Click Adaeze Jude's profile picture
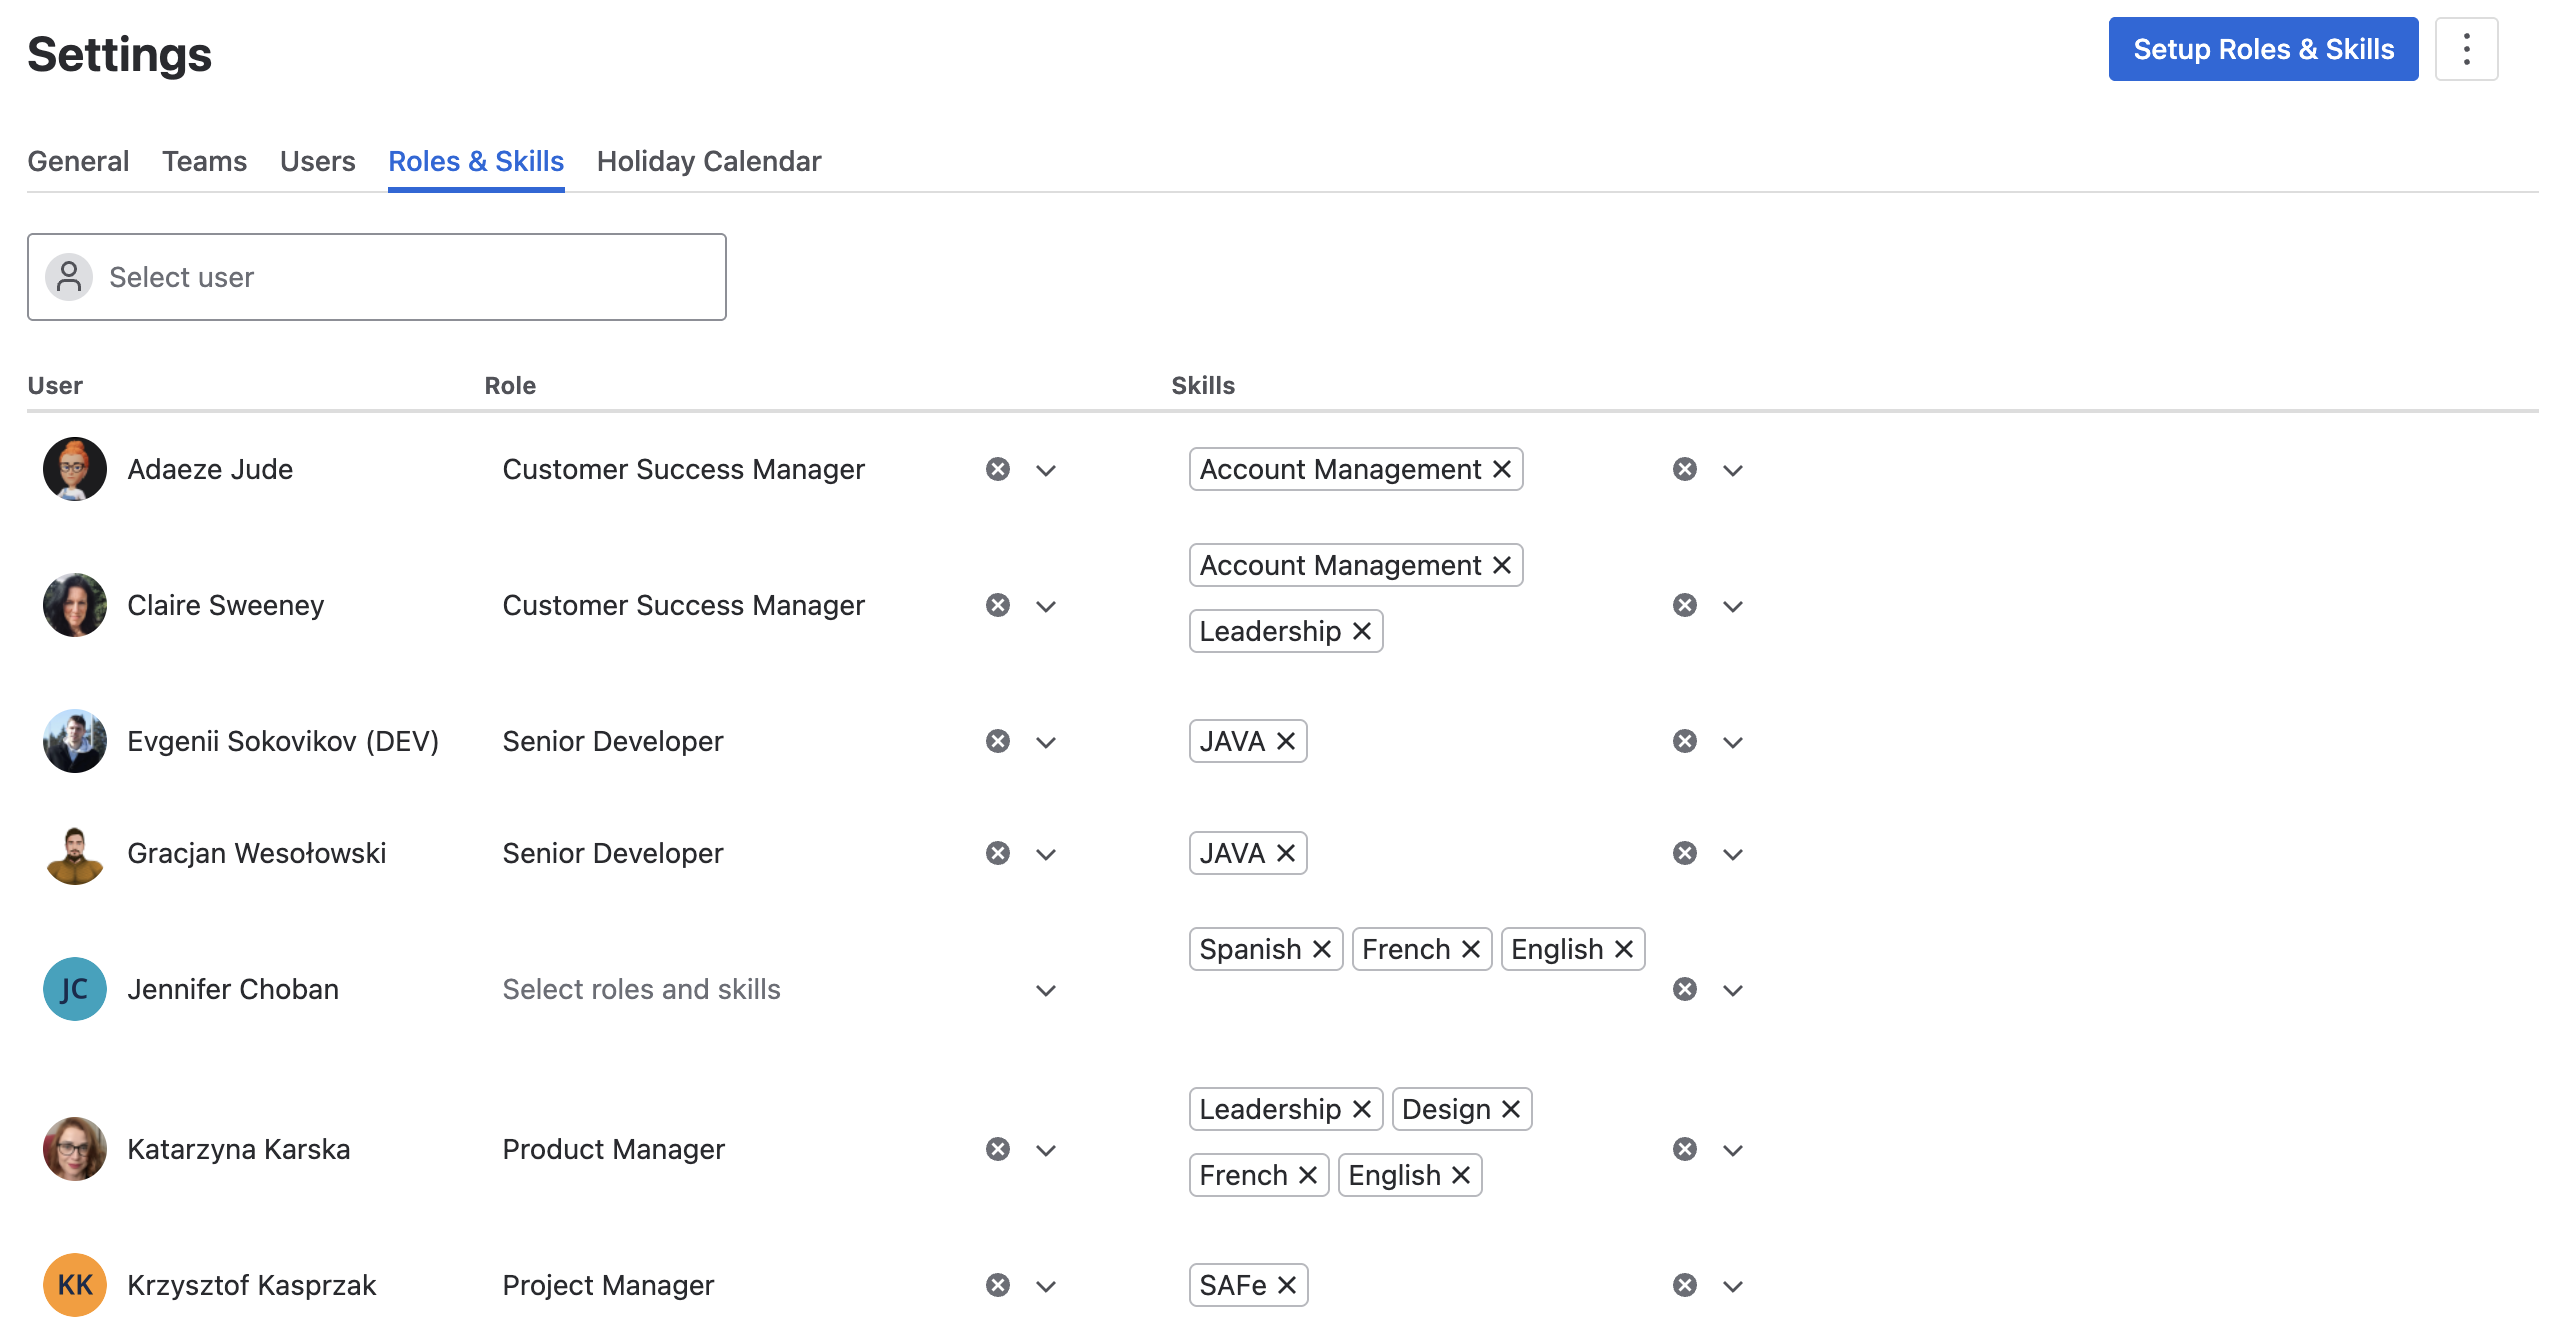 [x=74, y=469]
